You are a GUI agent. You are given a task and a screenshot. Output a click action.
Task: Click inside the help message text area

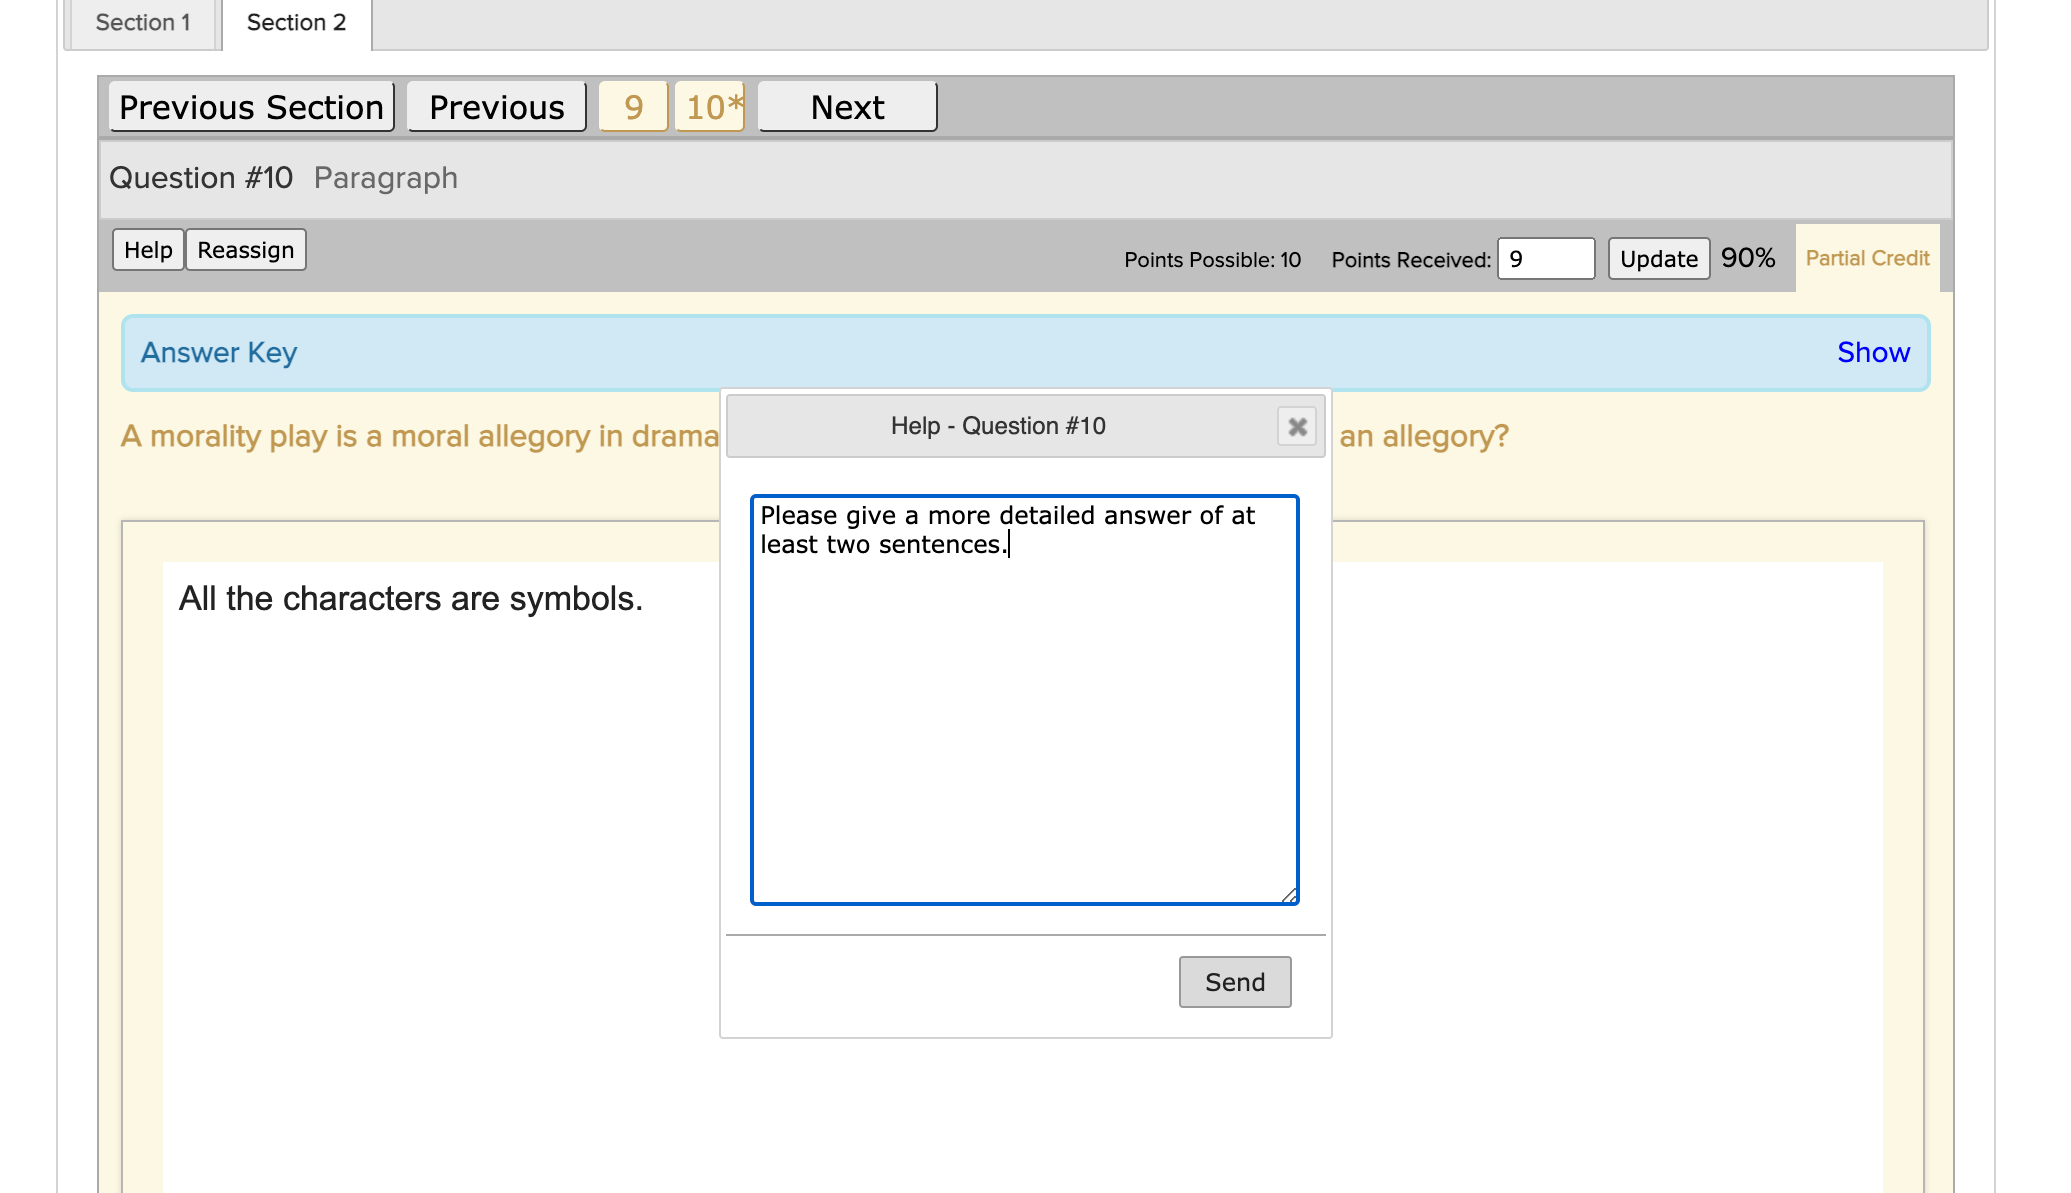[1025, 700]
